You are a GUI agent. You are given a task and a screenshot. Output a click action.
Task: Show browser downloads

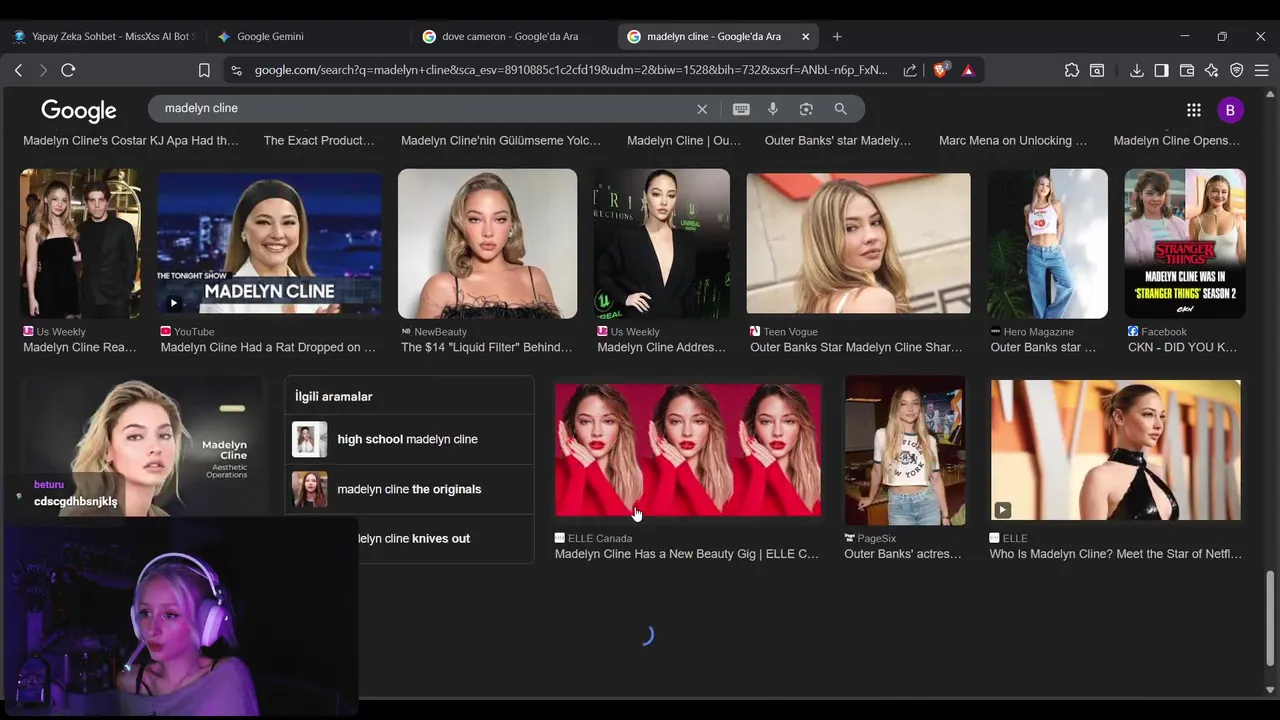tap(1137, 70)
